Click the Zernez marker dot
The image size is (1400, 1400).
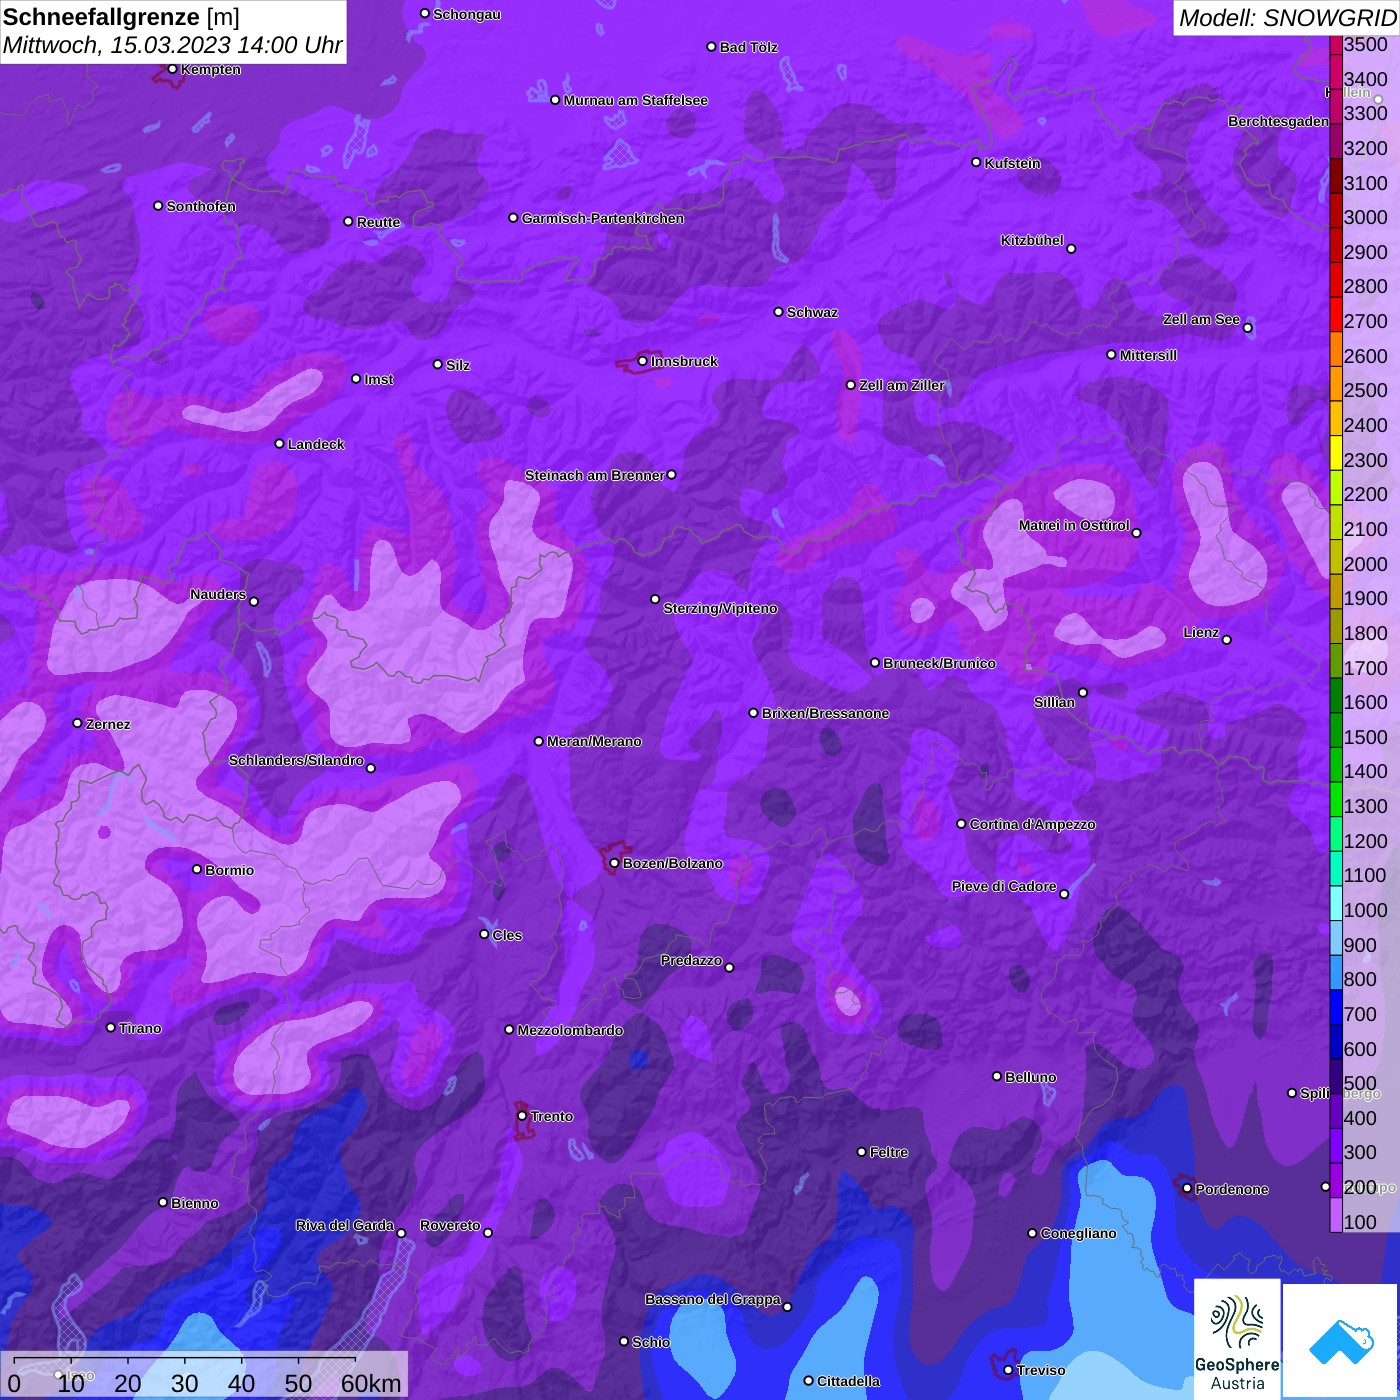[x=77, y=723]
